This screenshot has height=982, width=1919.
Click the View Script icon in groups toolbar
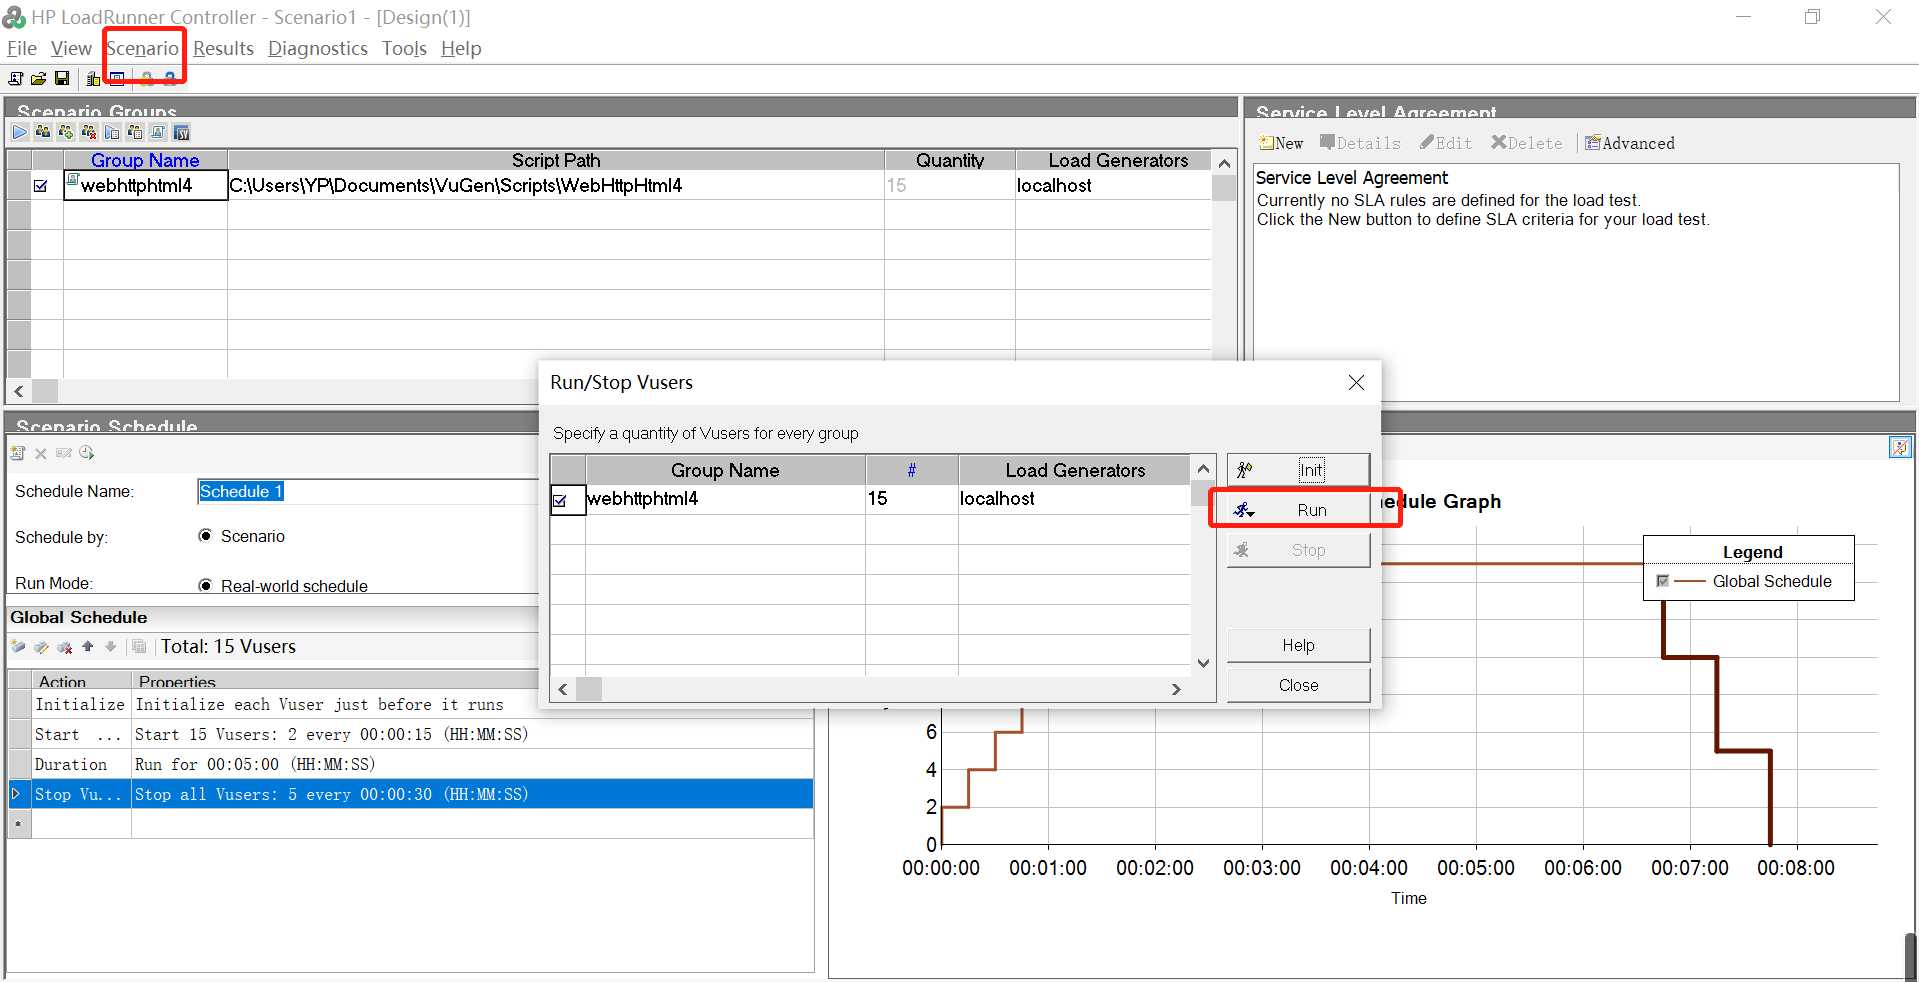pos(158,132)
